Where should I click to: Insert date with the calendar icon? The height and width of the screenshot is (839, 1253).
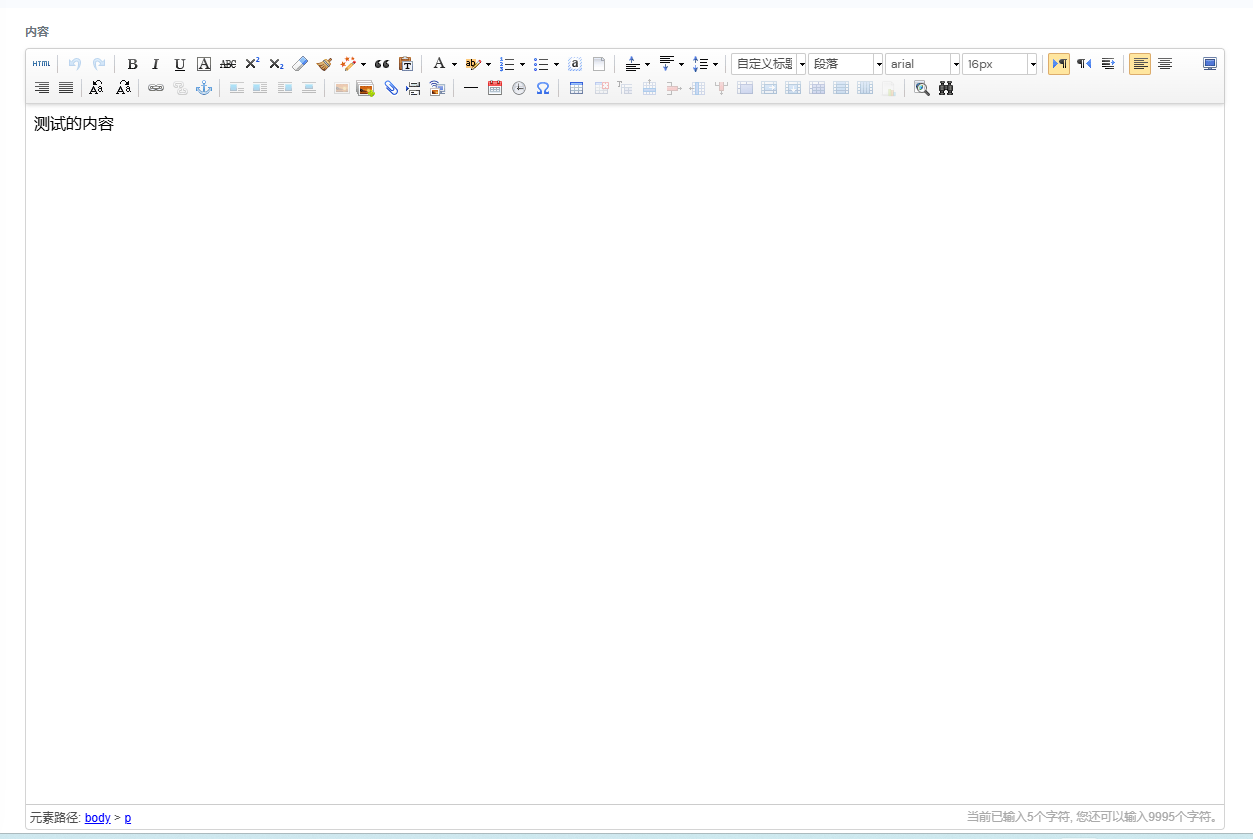[495, 88]
